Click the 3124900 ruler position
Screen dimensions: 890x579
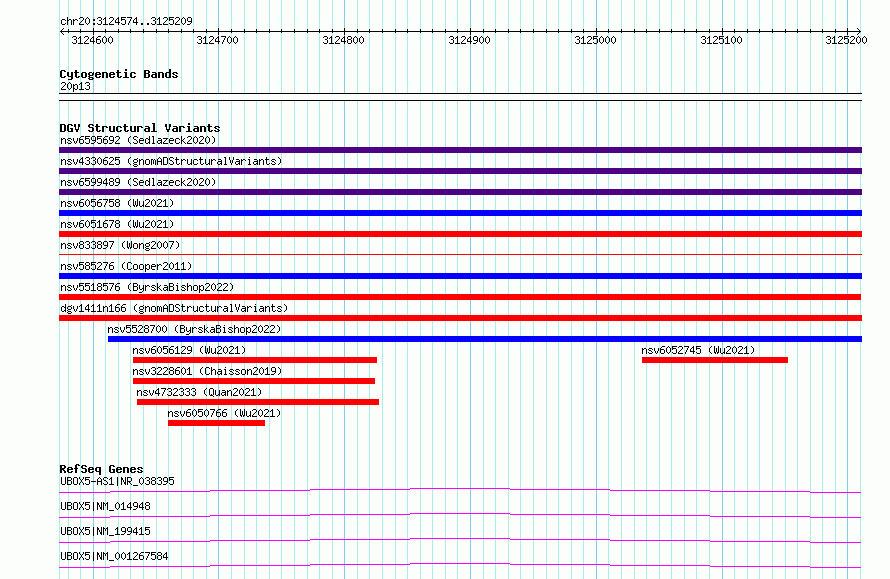469,40
